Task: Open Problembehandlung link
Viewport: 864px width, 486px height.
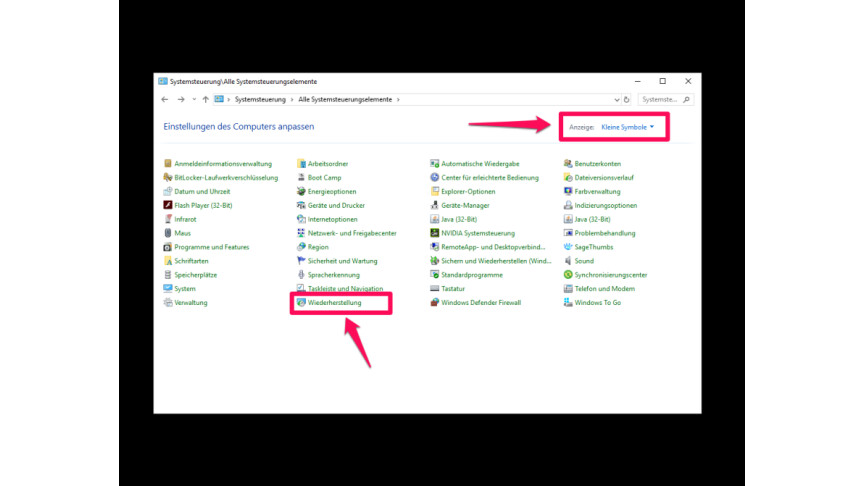Action: 604,233
